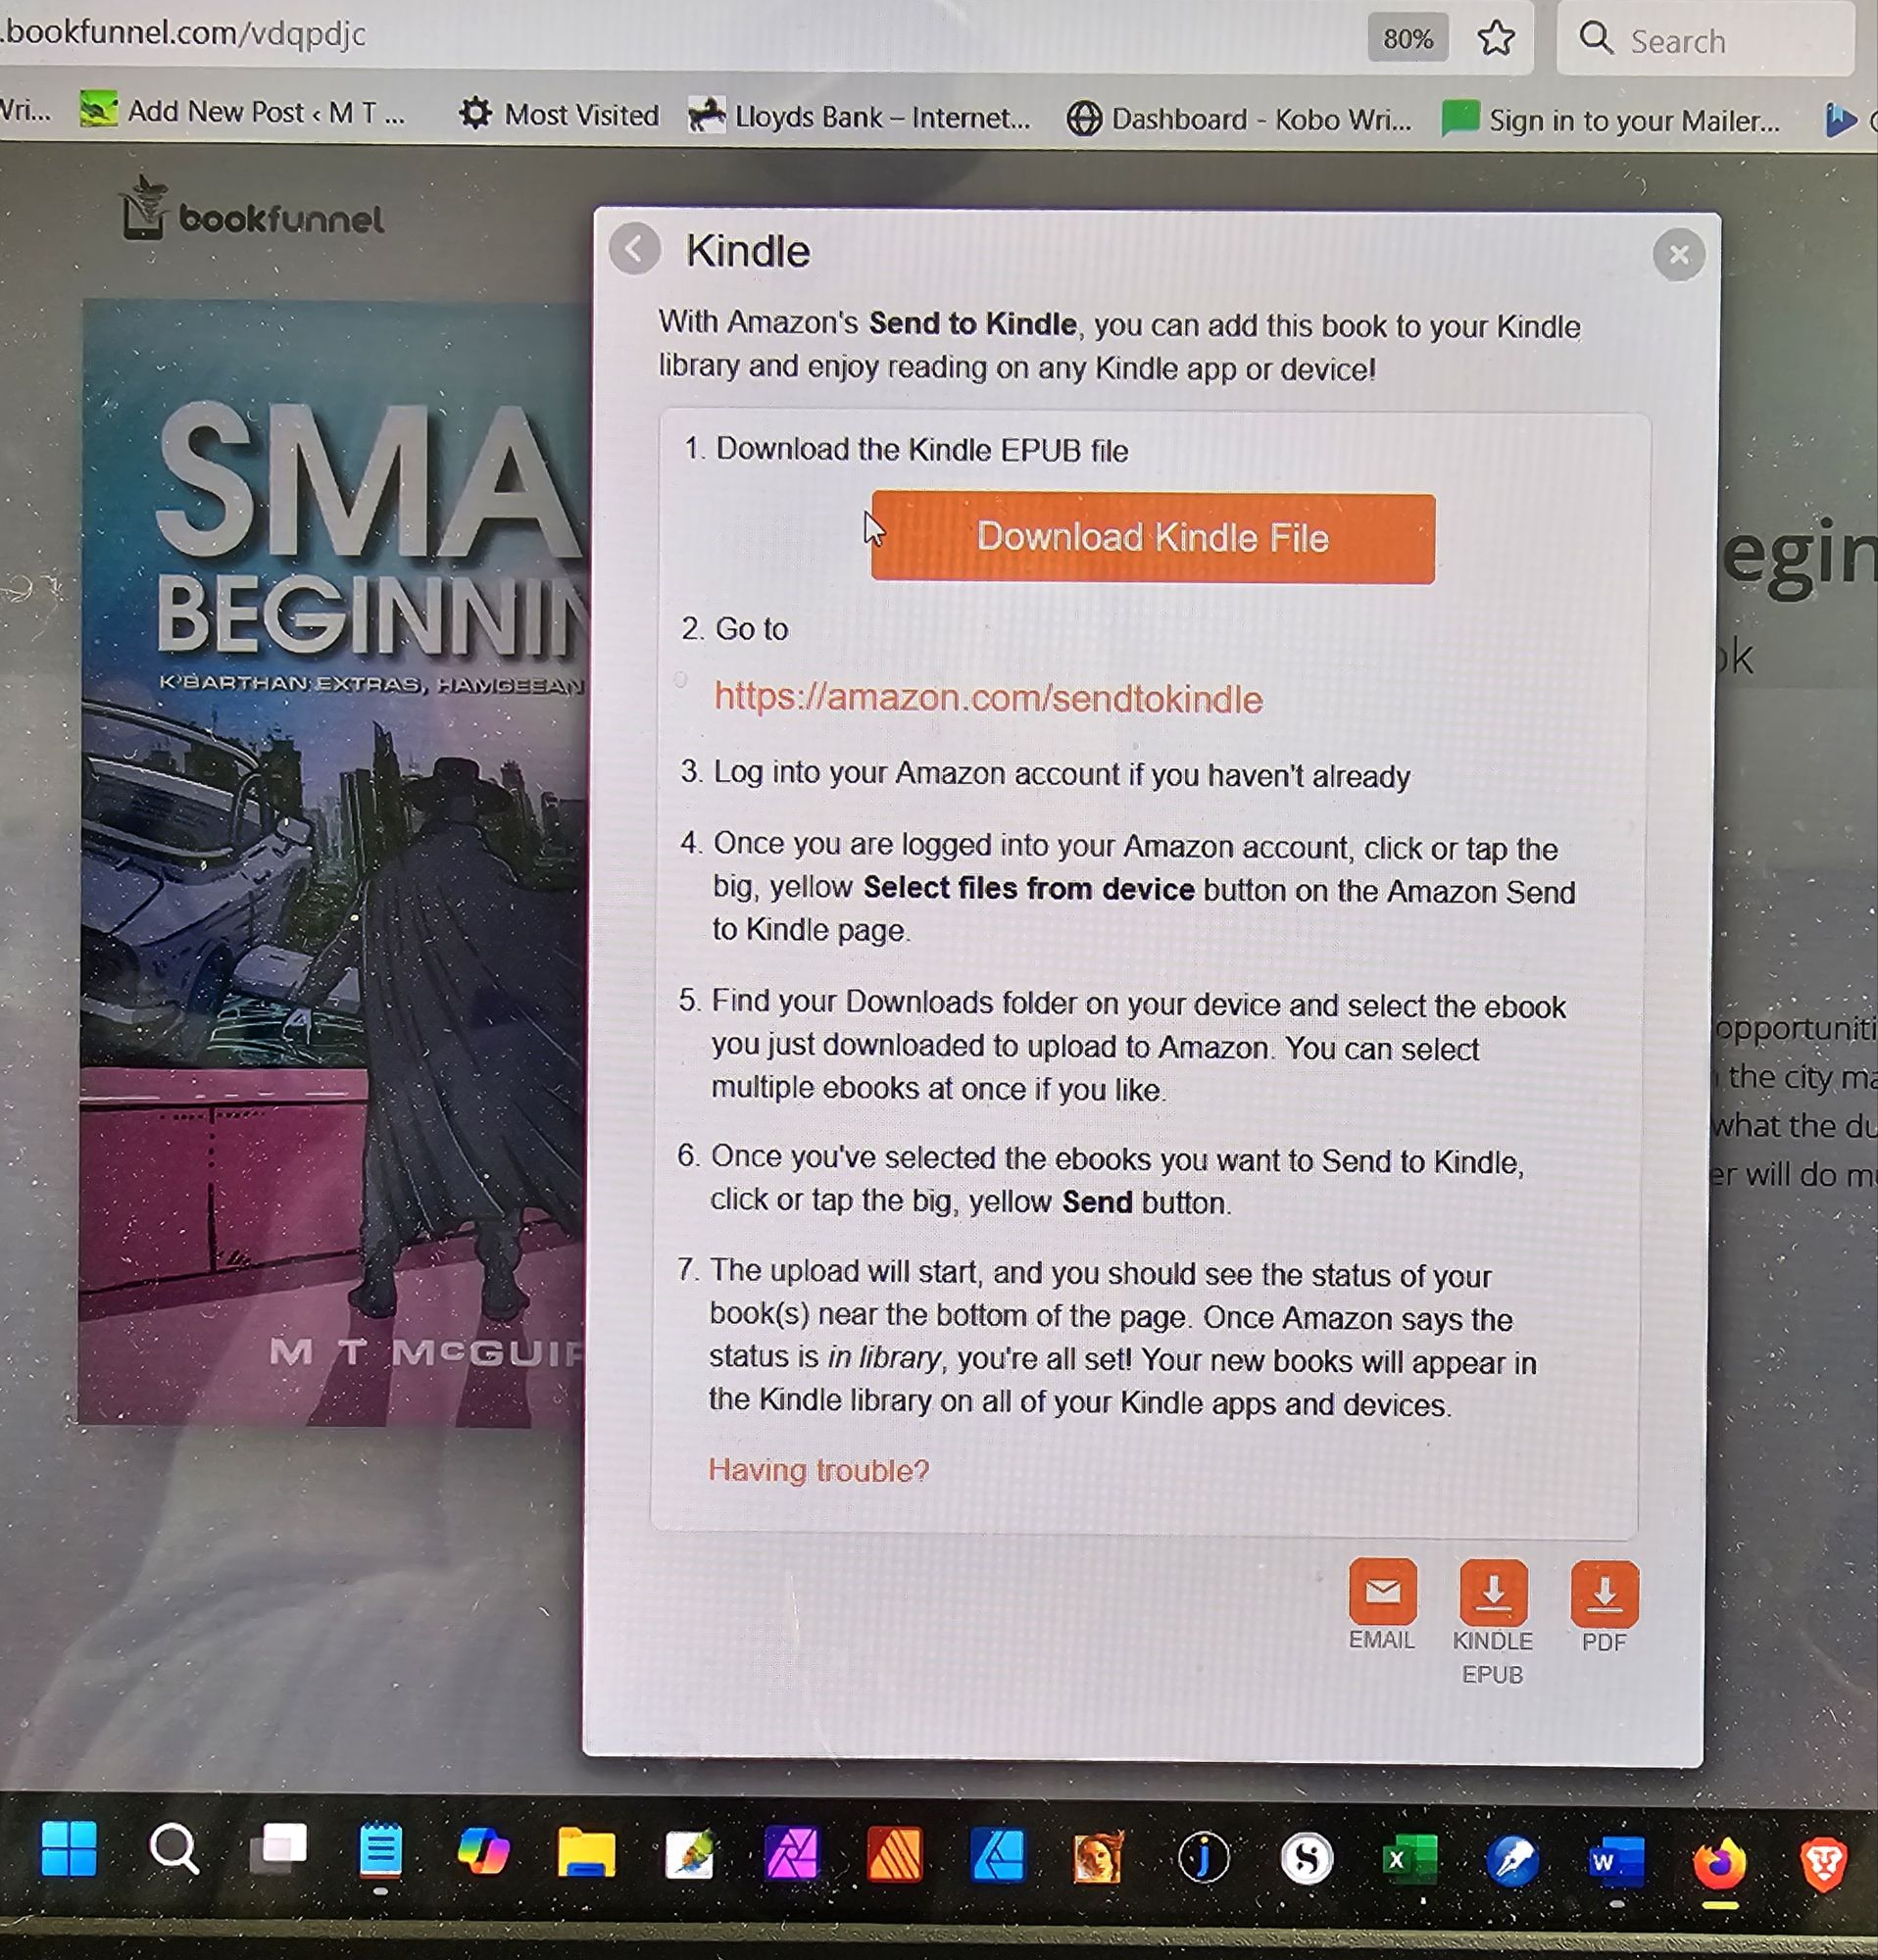Bookmark this page with the star icon
The image size is (1878, 1960).
click(1496, 39)
